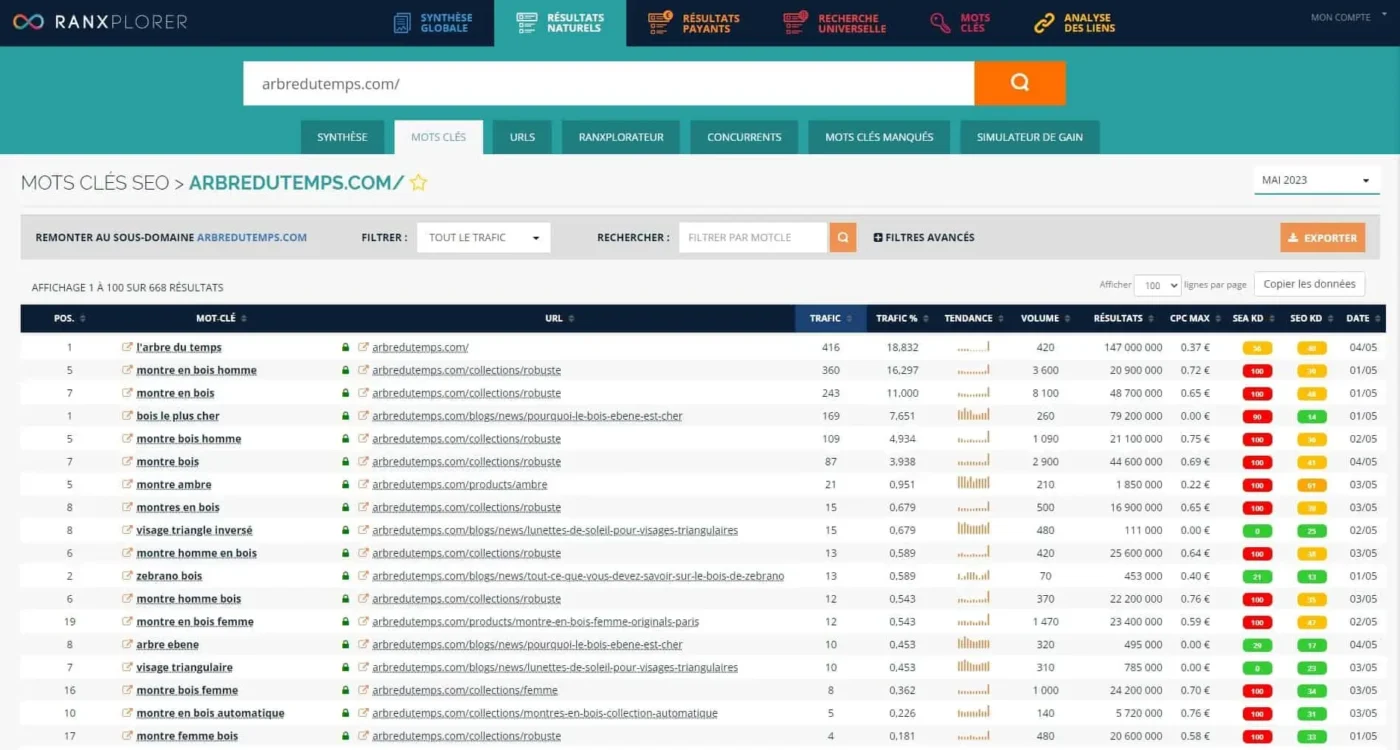Sort table by CPC MAX column
The image size is (1400, 750).
[x=1195, y=318]
